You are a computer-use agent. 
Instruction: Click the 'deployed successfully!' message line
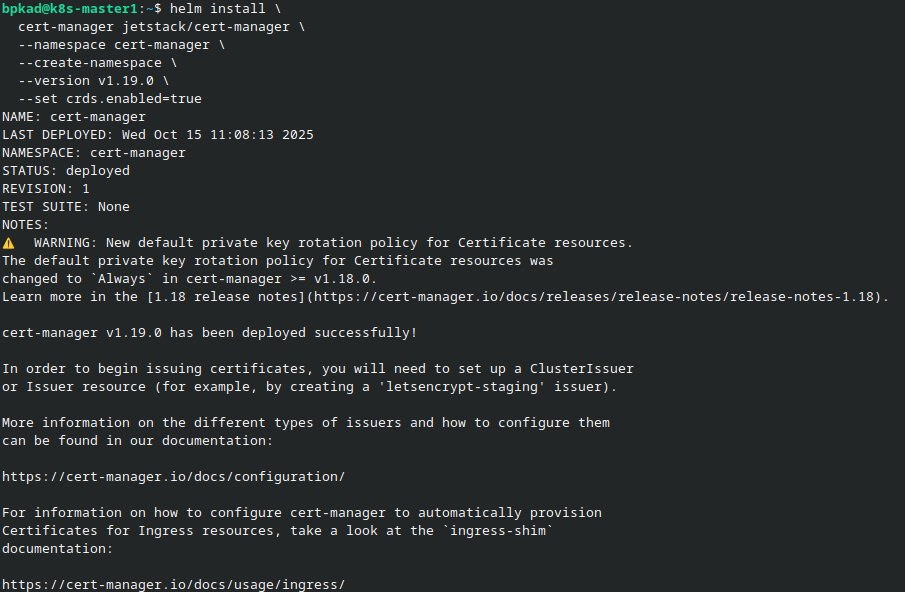[x=210, y=333]
